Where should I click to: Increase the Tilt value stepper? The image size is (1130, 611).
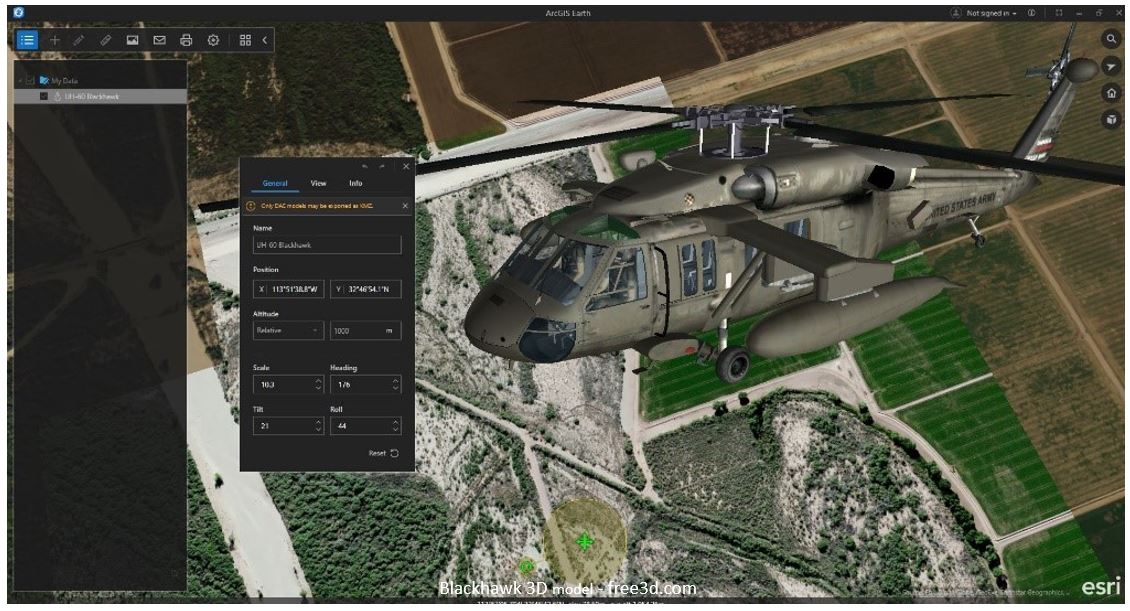point(319,422)
